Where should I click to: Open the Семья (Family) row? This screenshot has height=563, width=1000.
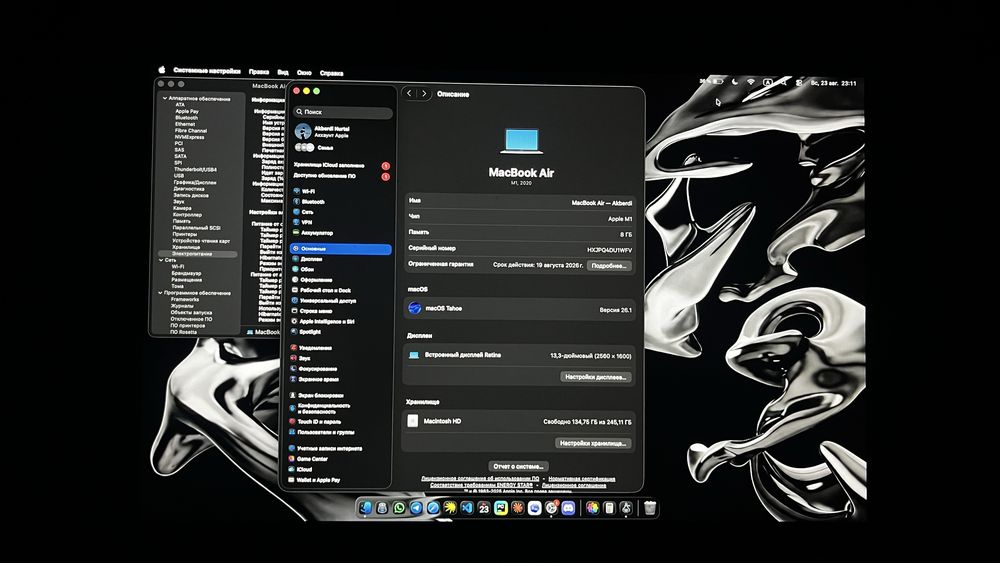coord(314,147)
